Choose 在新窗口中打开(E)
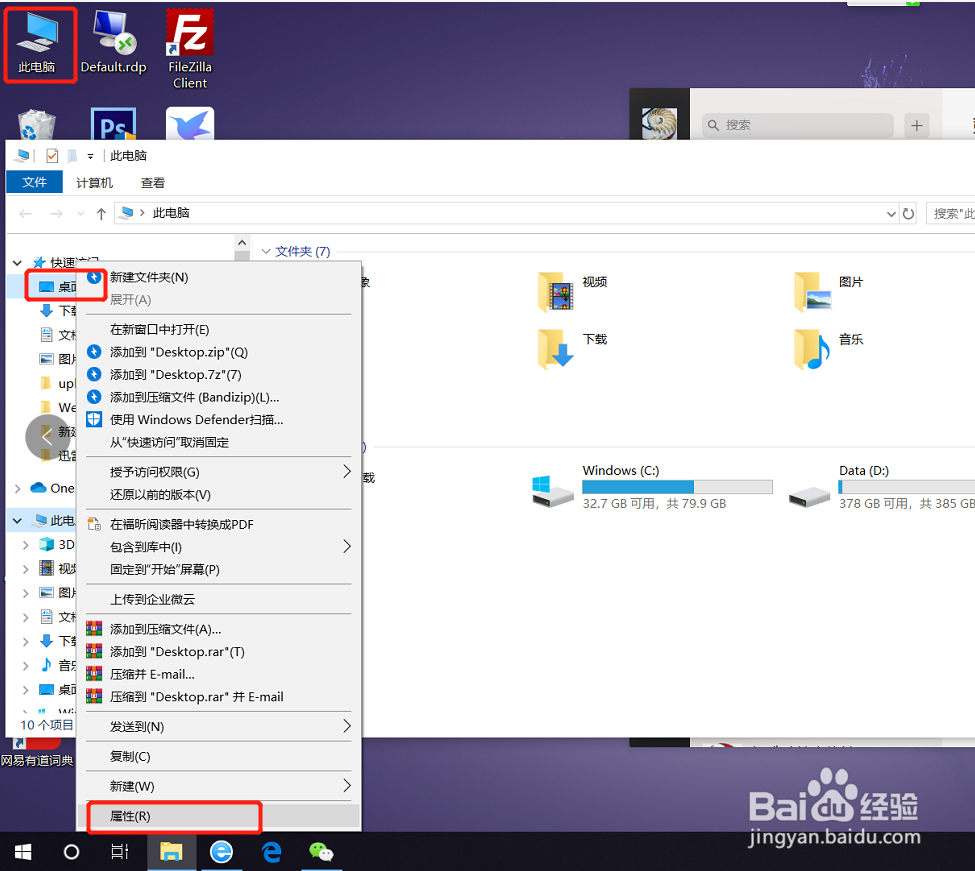Screen dimensions: 975x871 (x=218, y=330)
